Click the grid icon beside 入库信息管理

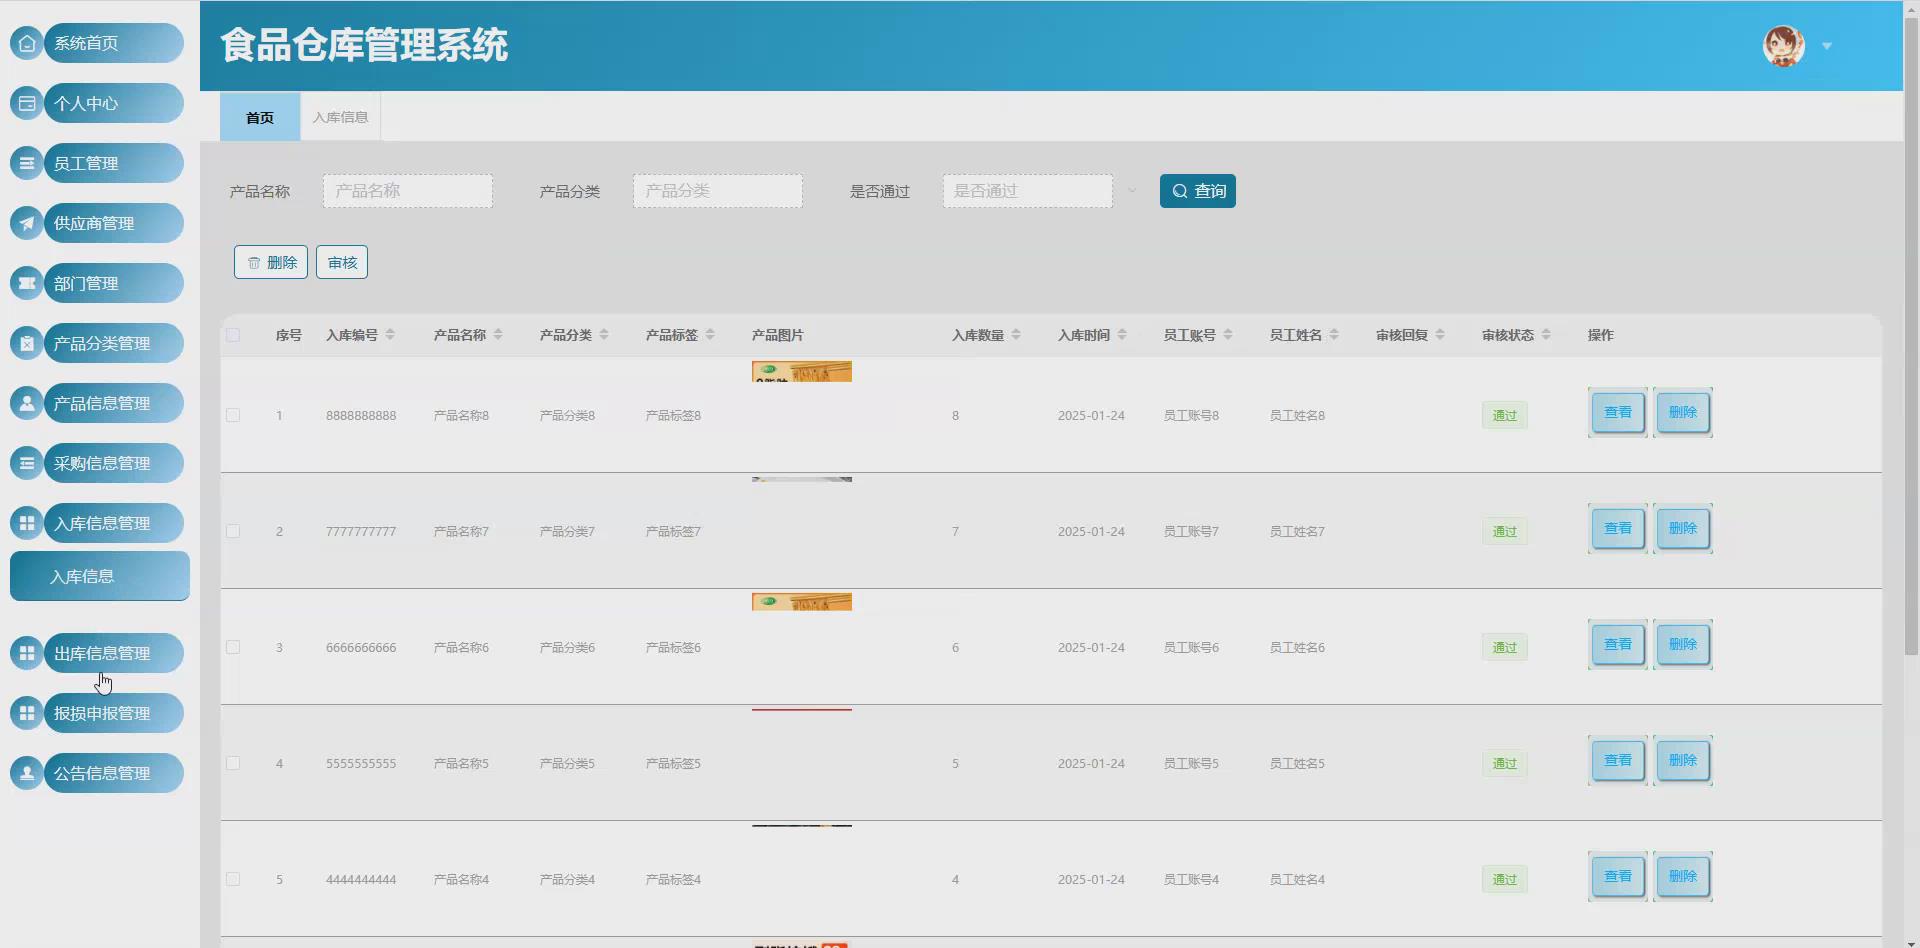pos(27,523)
